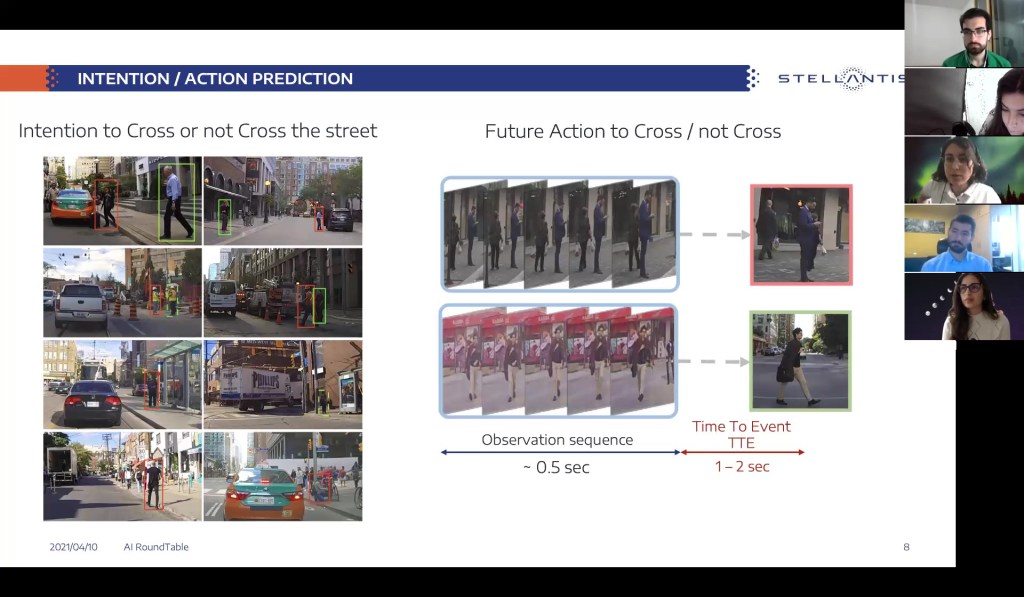Click the green-bordered crossing pedestrian image

800,361
